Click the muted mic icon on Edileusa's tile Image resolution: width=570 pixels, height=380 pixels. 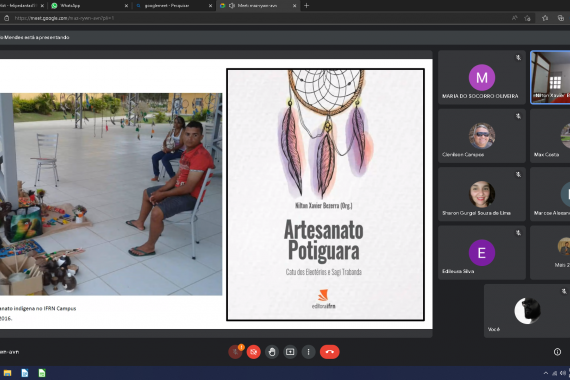coord(518,233)
